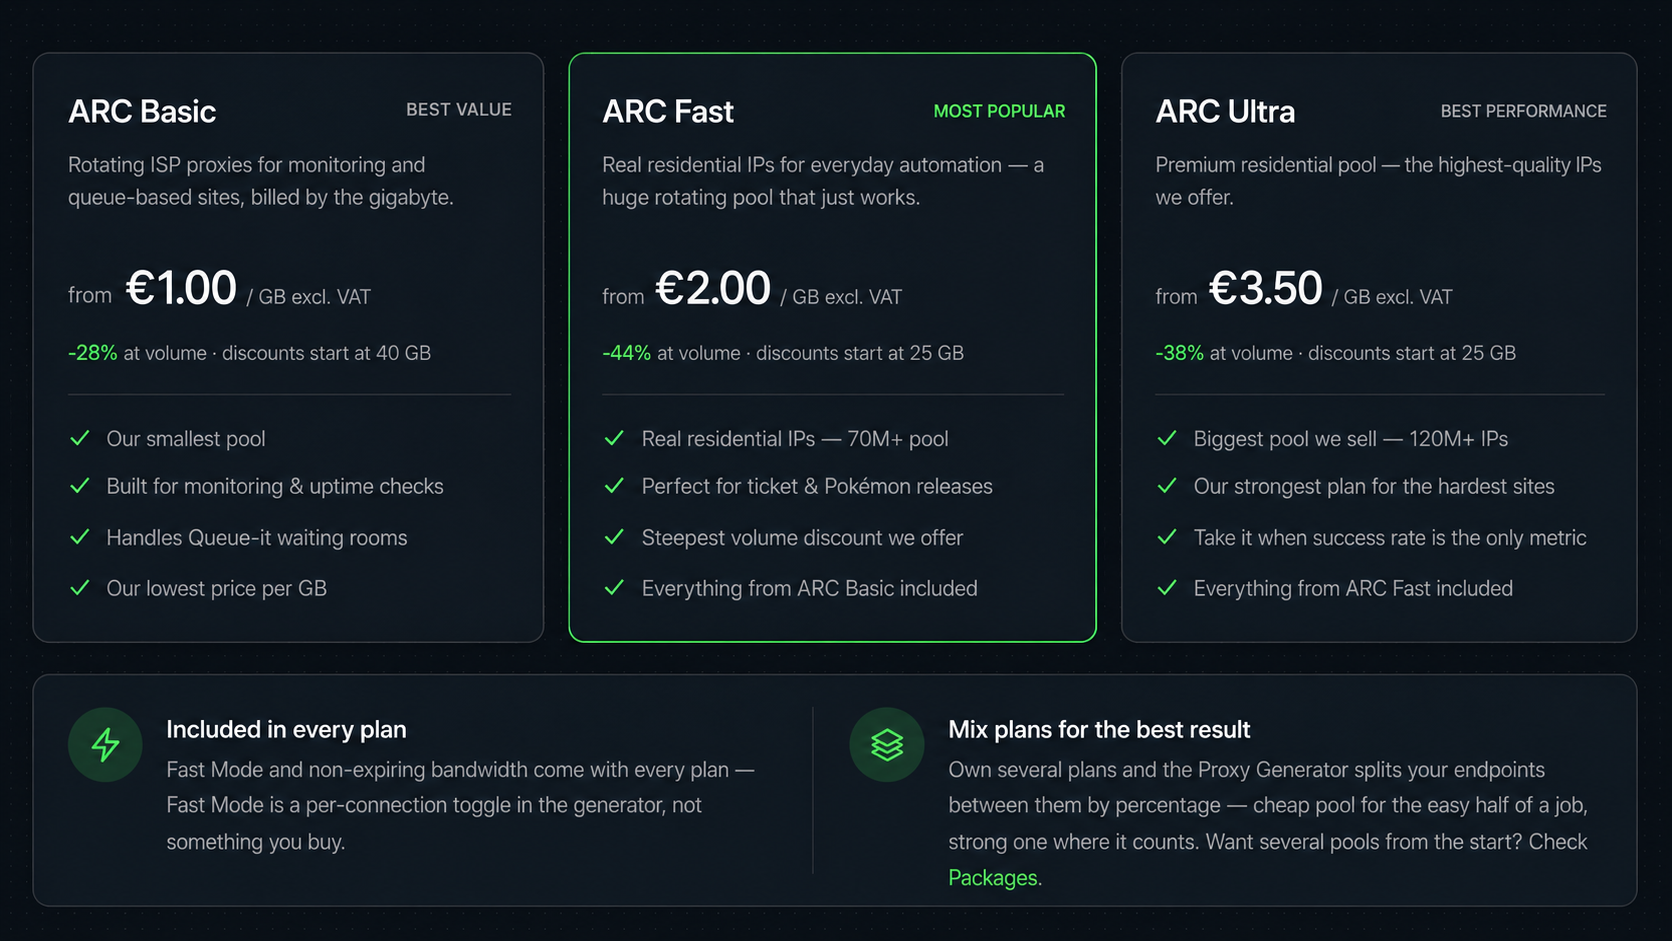Viewport: 1672px width, 941px height.
Task: Select the ARC Ultra plan title
Action: tap(1225, 111)
